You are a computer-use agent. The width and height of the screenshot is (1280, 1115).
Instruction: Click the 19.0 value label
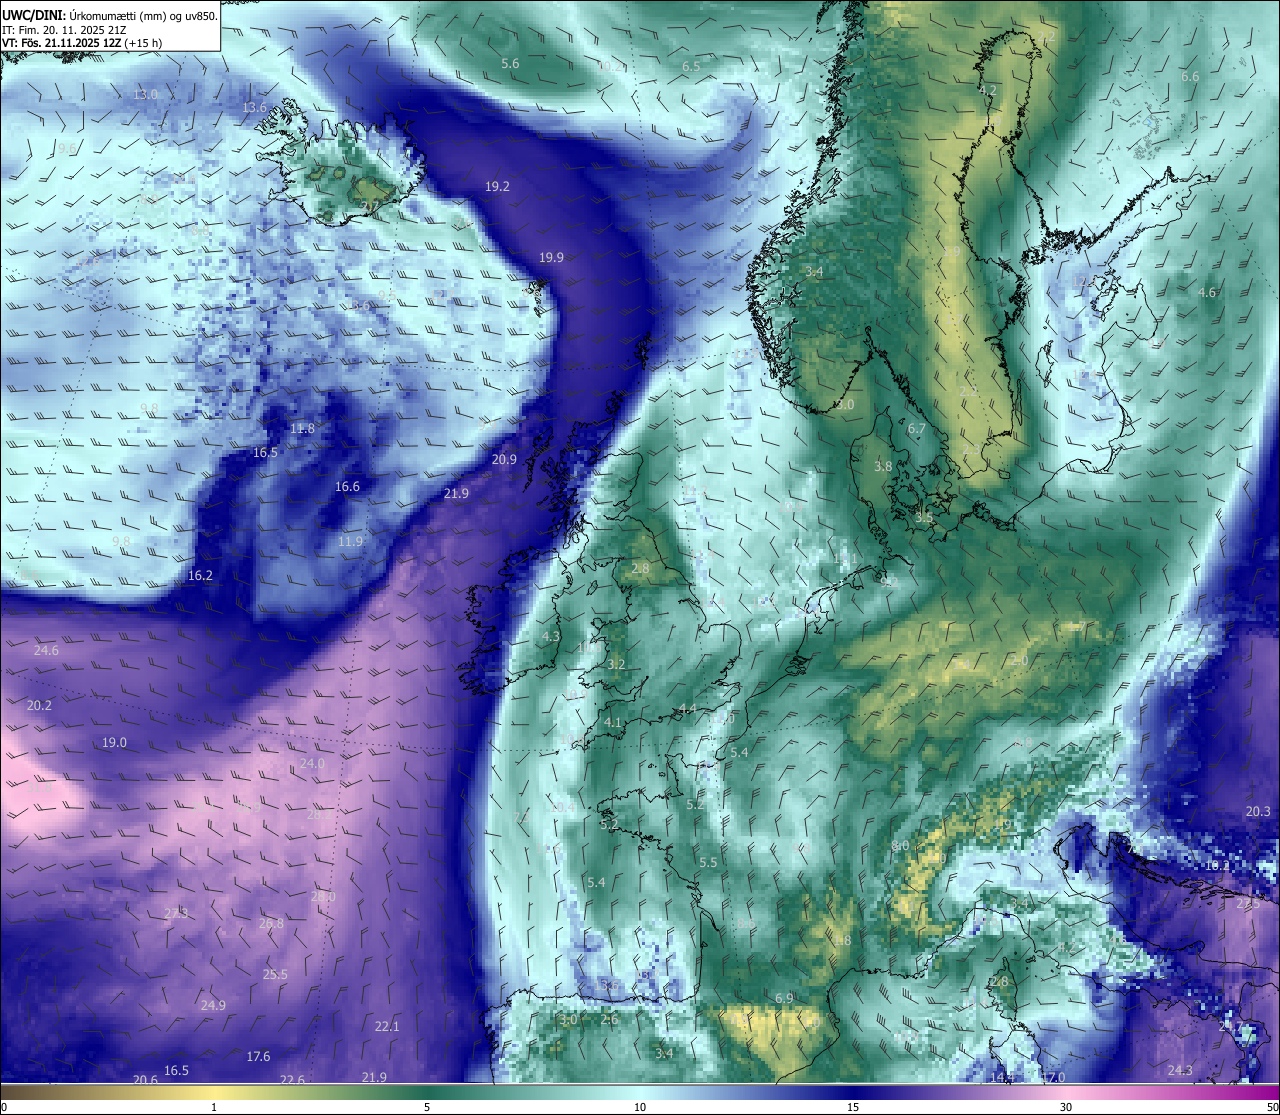coord(114,743)
